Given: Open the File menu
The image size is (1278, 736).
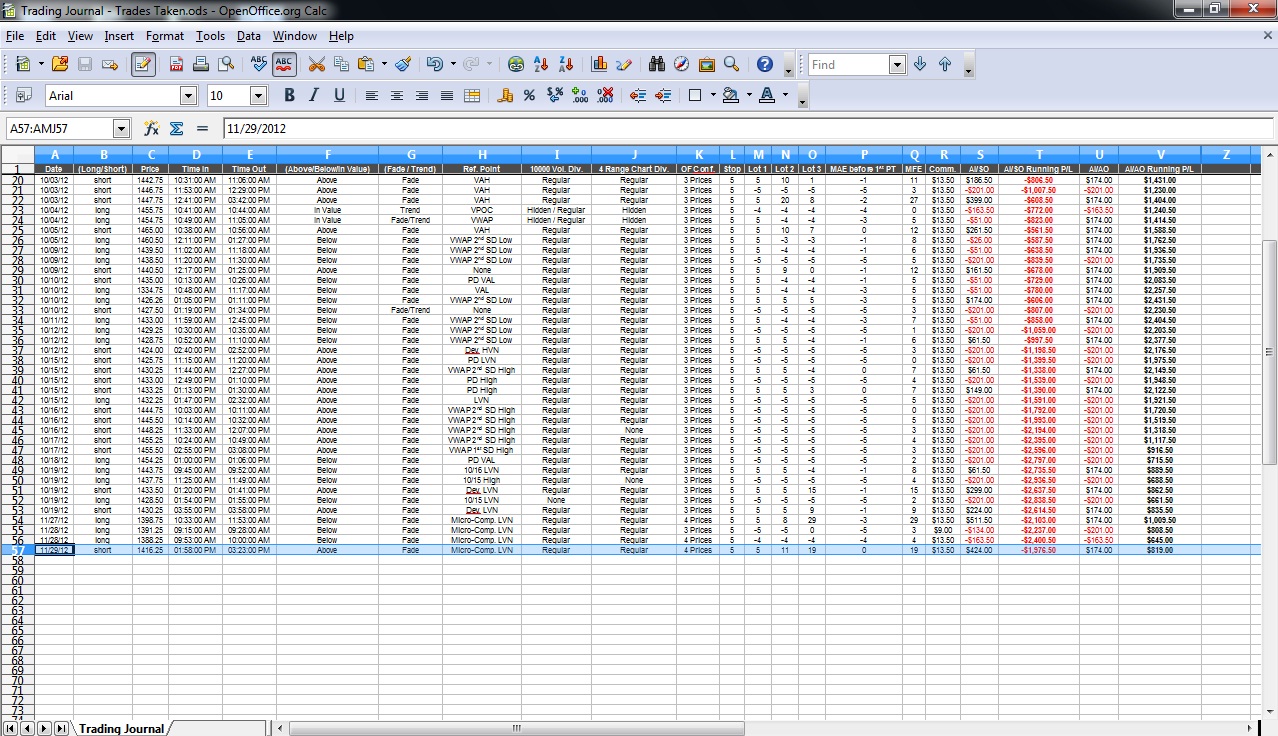Looking at the screenshot, I should pos(15,36).
